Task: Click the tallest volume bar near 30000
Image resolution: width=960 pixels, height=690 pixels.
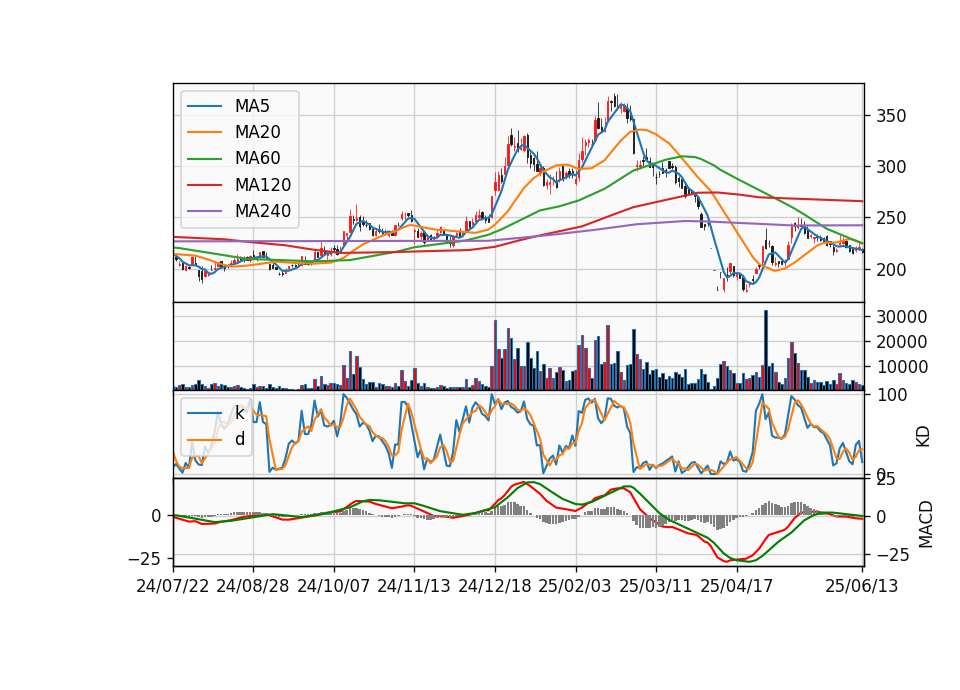Action: 765,350
